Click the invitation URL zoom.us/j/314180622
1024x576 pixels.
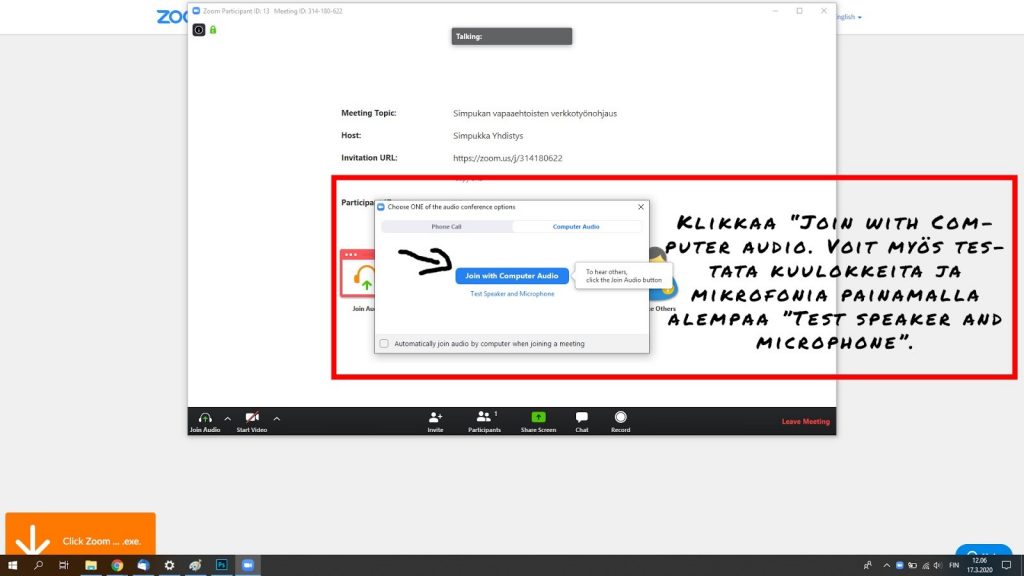coord(507,158)
